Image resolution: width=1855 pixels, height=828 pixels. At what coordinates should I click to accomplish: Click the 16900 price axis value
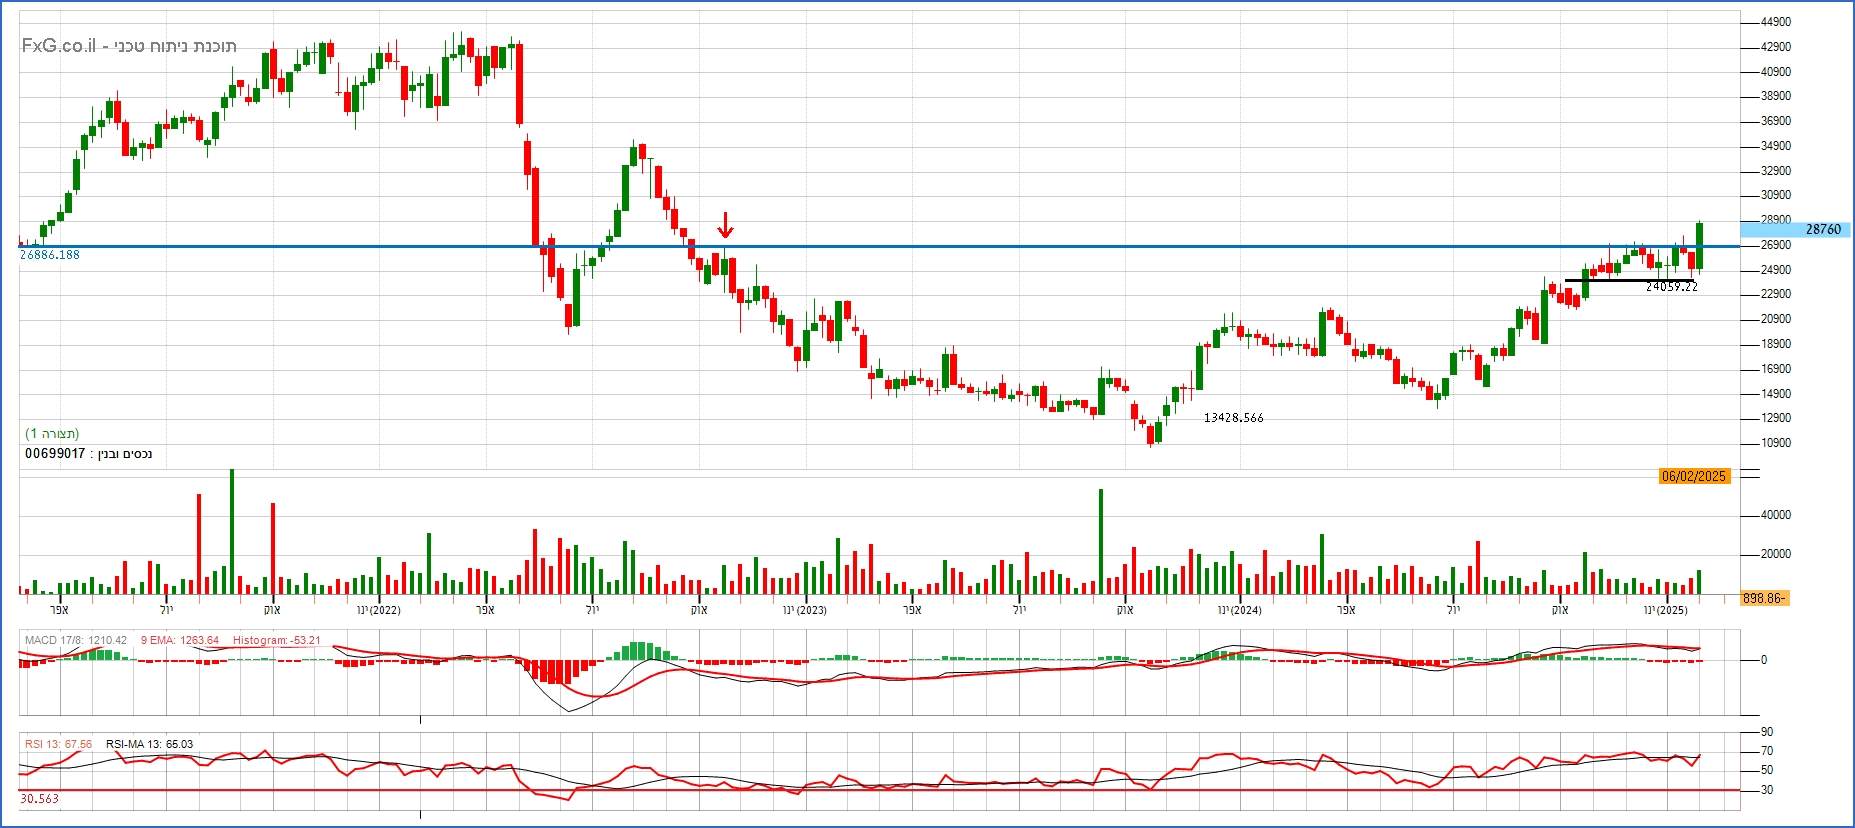(1776, 369)
